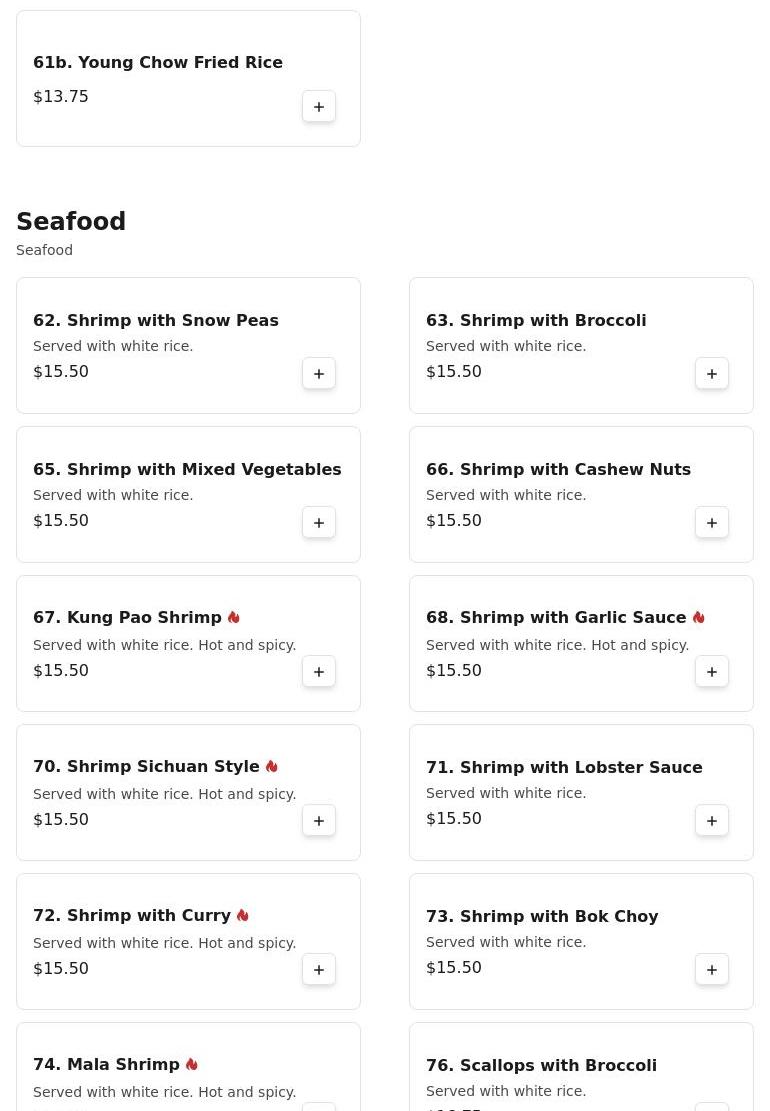Viewport: 770px width, 1111px height.
Task: Add Shrimp with Bok Choy to cart
Action: tap(712, 970)
